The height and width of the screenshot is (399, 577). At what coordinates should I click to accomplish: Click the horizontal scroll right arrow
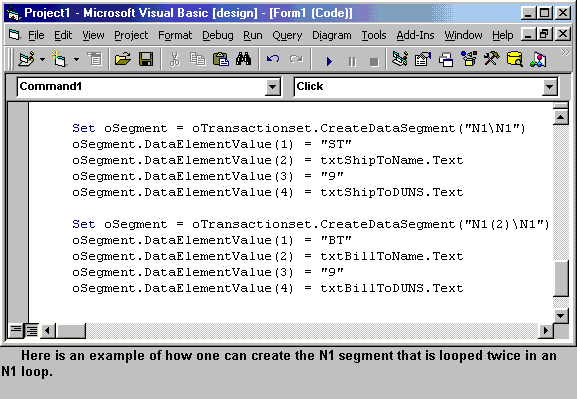545,331
